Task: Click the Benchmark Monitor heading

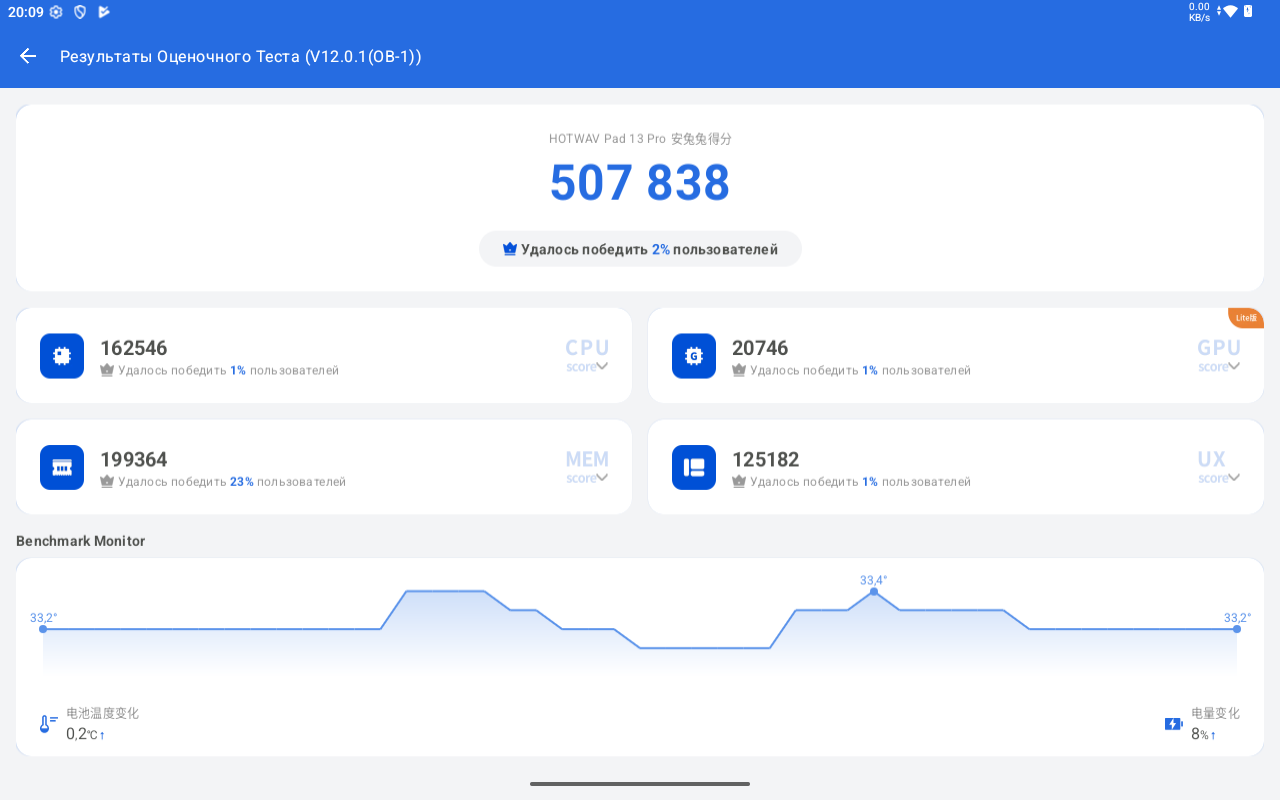Action: [x=81, y=541]
